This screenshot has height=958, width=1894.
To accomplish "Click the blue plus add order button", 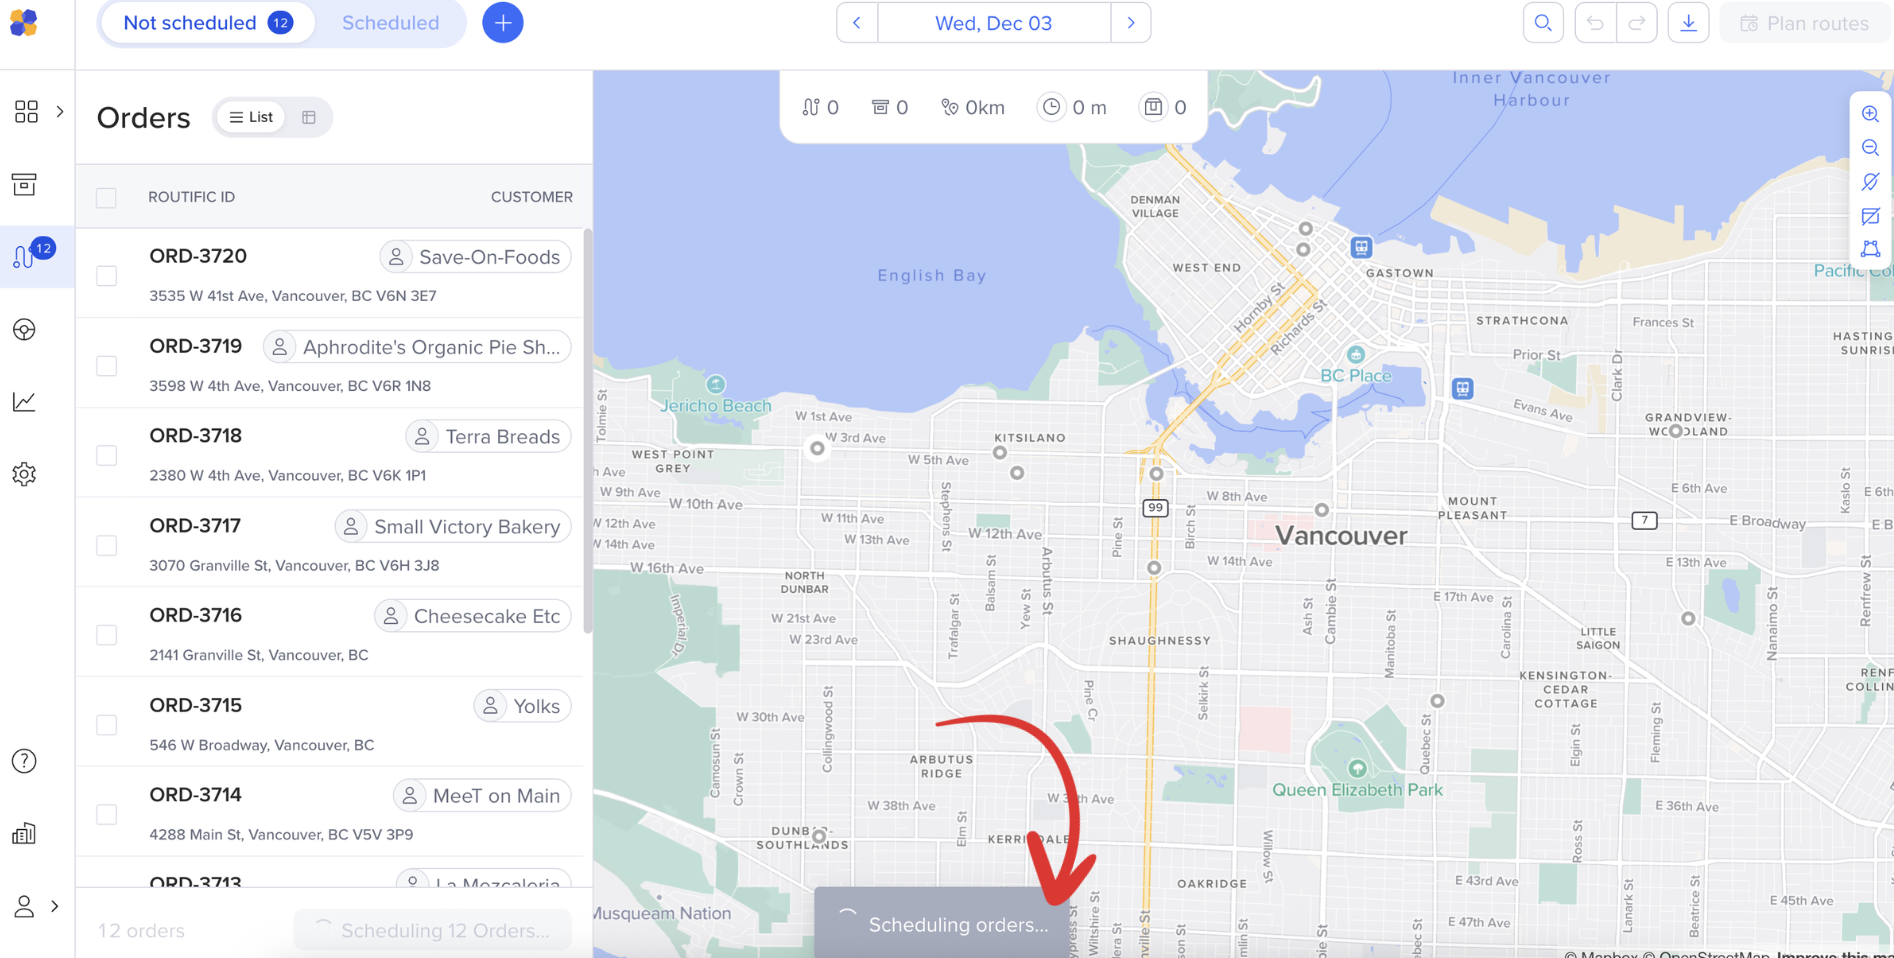I will coord(503,23).
